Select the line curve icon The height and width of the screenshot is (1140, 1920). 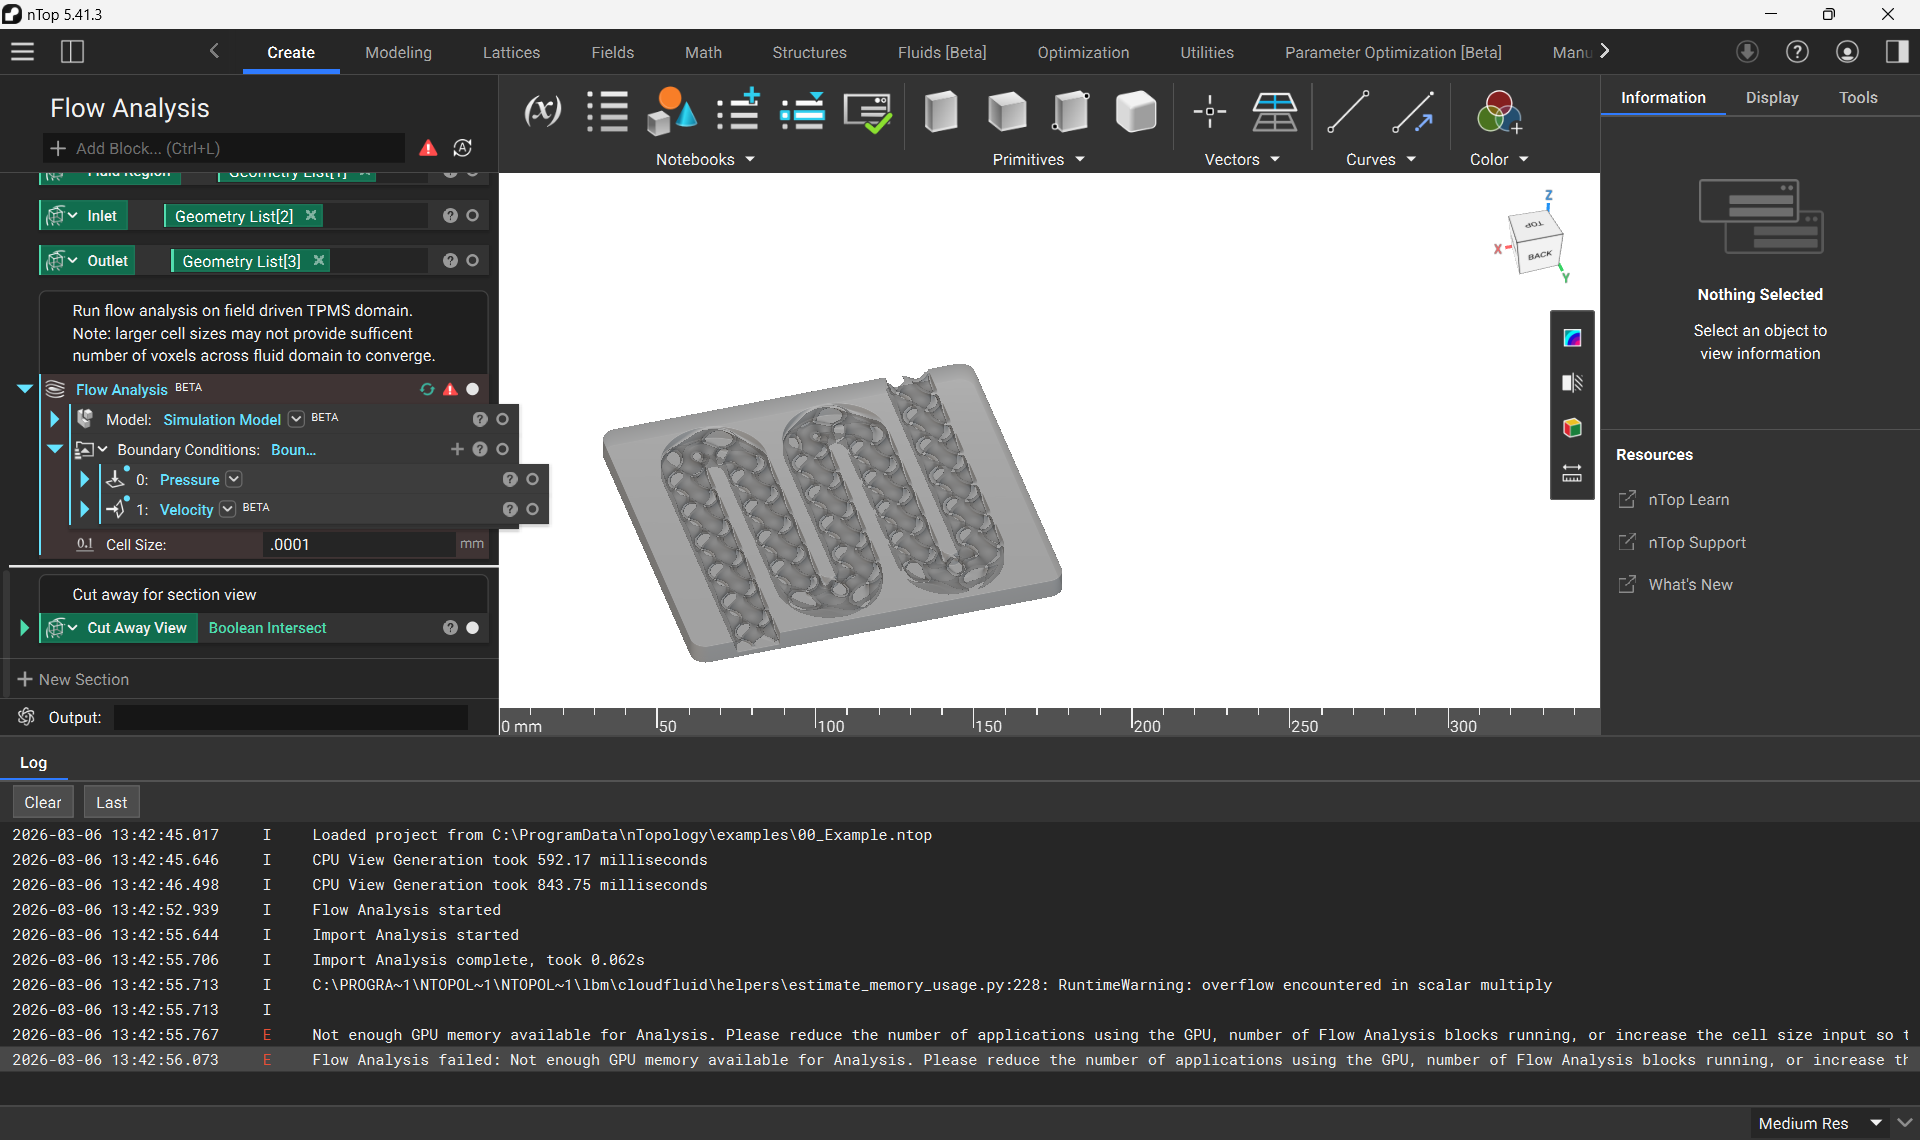coord(1348,110)
